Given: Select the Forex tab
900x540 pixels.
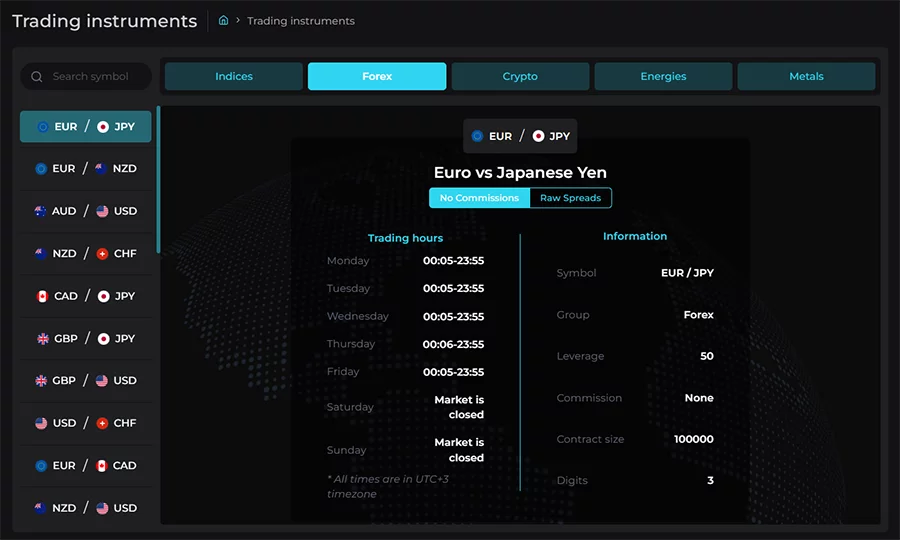Looking at the screenshot, I should point(377,76).
